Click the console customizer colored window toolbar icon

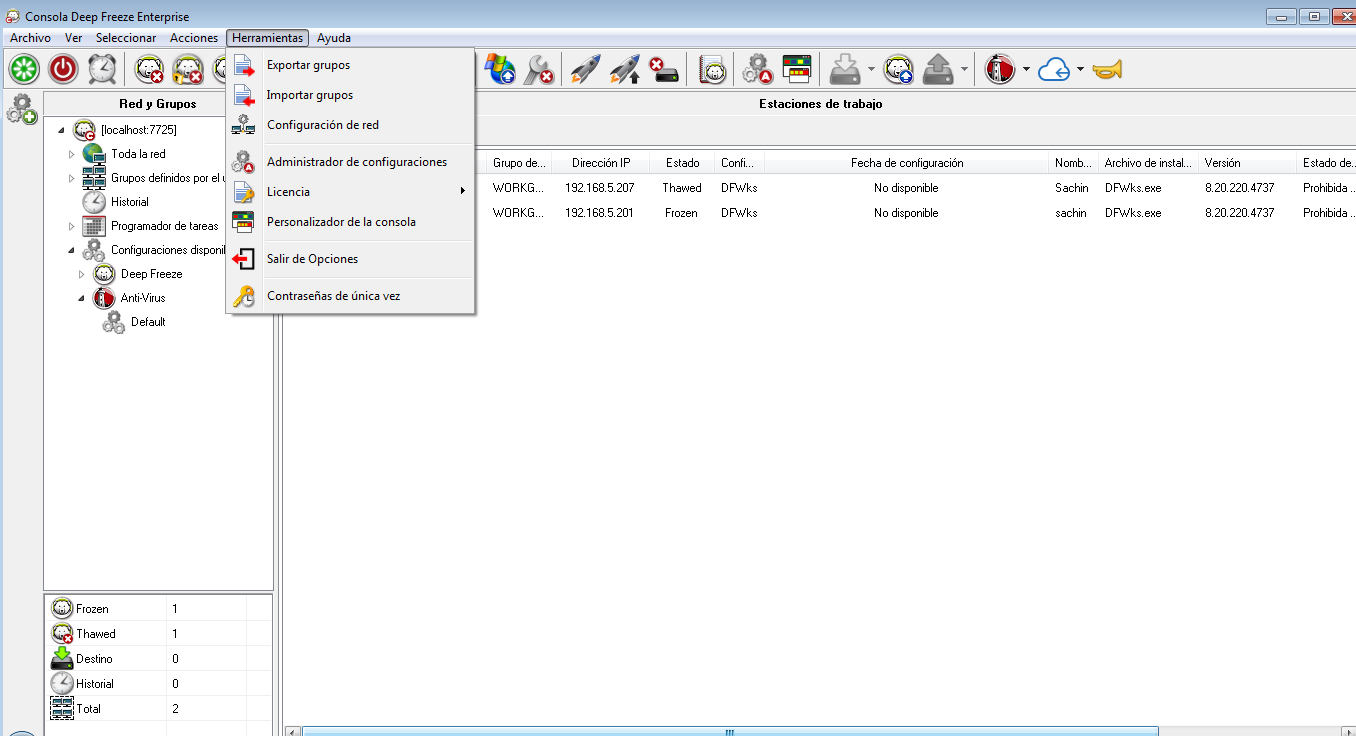click(796, 69)
